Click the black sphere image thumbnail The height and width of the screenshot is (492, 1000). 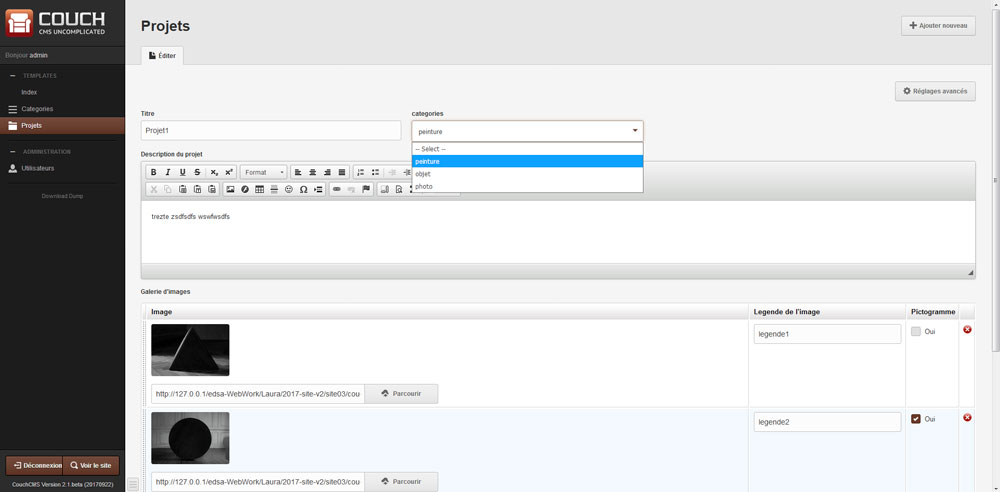[x=190, y=438]
